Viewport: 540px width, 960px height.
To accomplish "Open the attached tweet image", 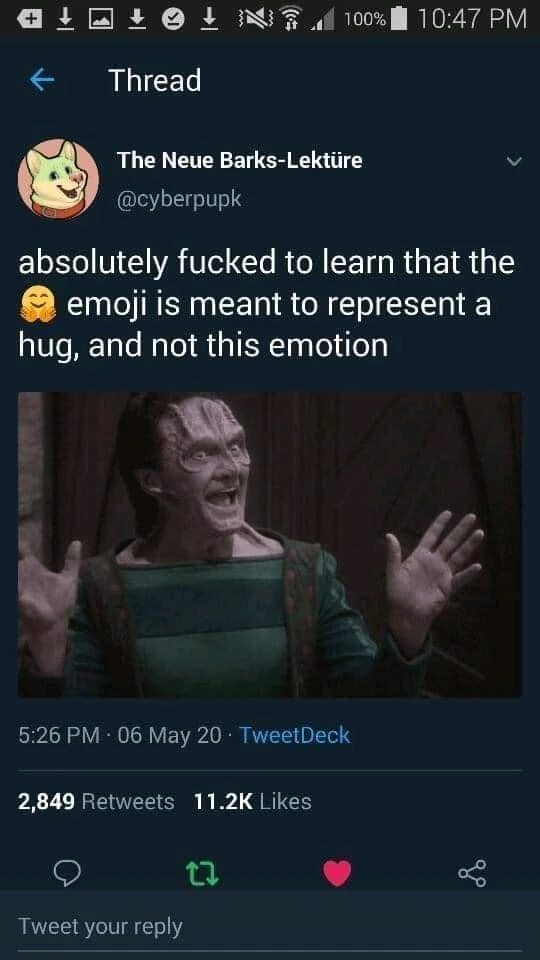I will (270, 544).
